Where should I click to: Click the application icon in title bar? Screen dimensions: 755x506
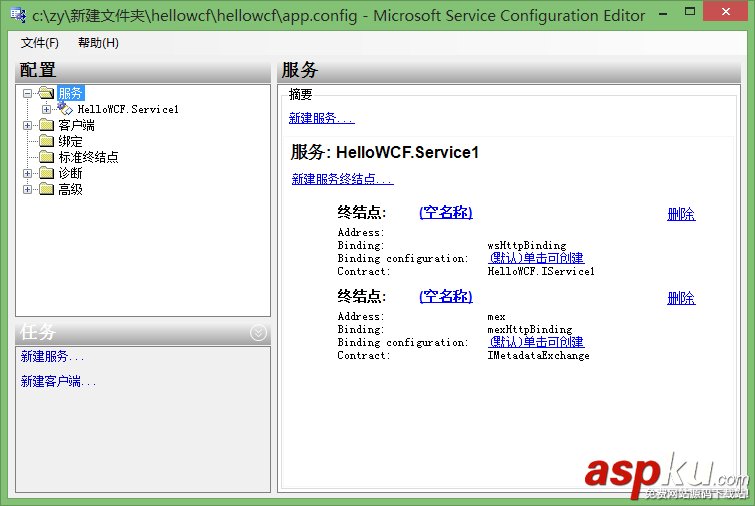coord(18,15)
